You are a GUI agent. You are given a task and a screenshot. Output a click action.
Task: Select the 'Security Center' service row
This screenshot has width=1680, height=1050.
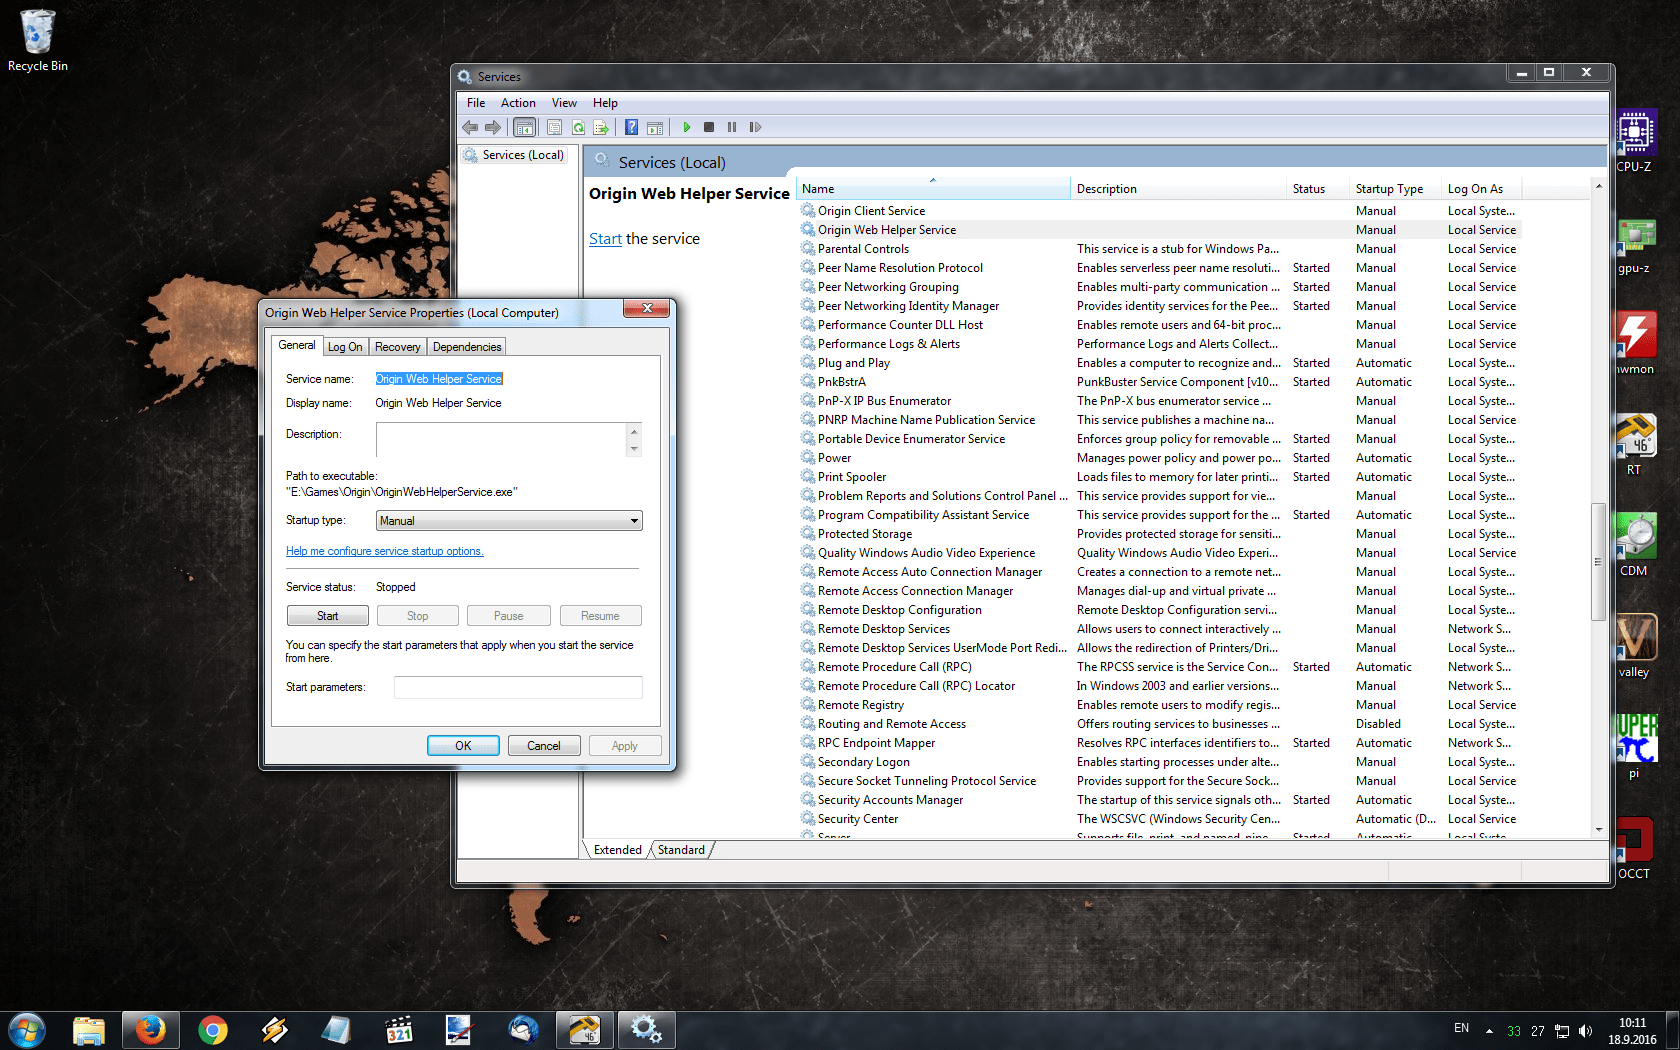(1158, 819)
